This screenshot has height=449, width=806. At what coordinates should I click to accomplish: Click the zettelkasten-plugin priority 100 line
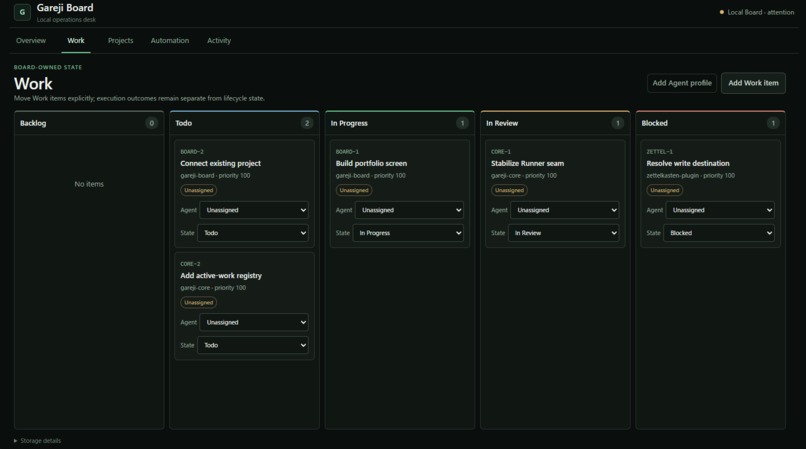pyautogui.click(x=690, y=175)
